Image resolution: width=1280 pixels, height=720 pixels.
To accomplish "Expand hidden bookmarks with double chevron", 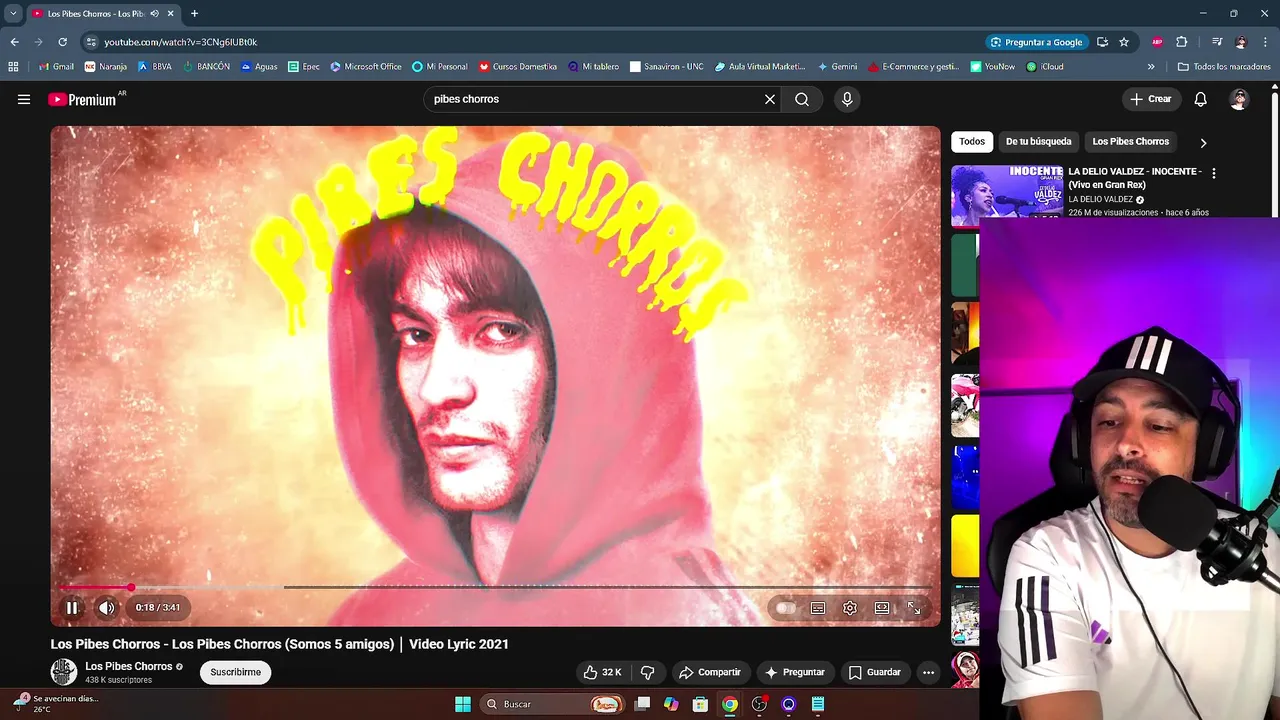I will 1151,67.
